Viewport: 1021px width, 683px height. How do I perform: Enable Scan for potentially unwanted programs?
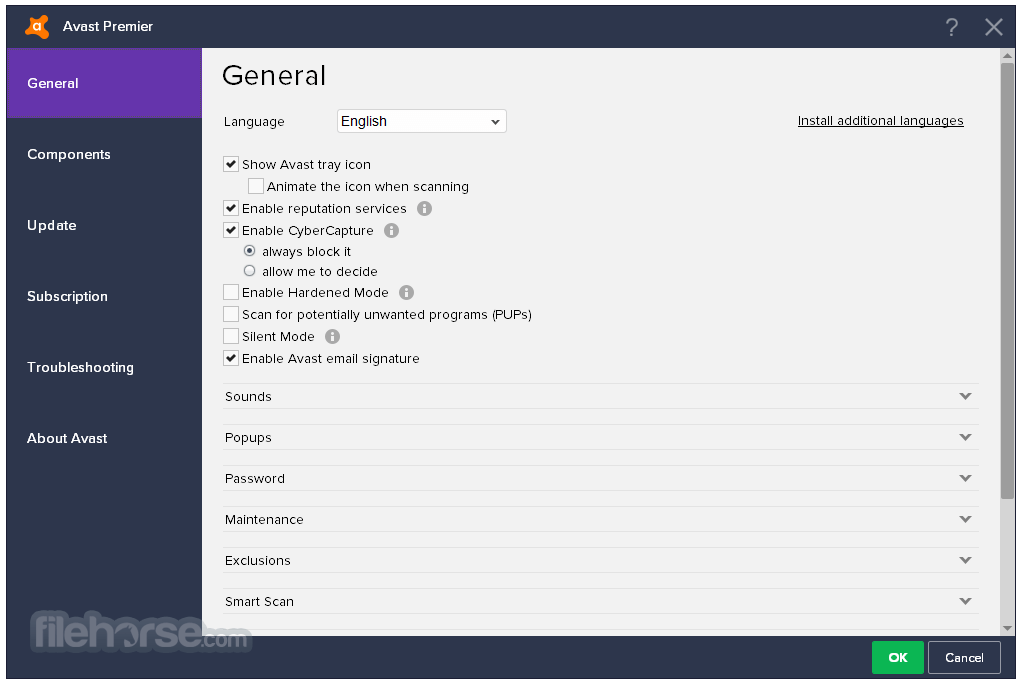click(231, 314)
